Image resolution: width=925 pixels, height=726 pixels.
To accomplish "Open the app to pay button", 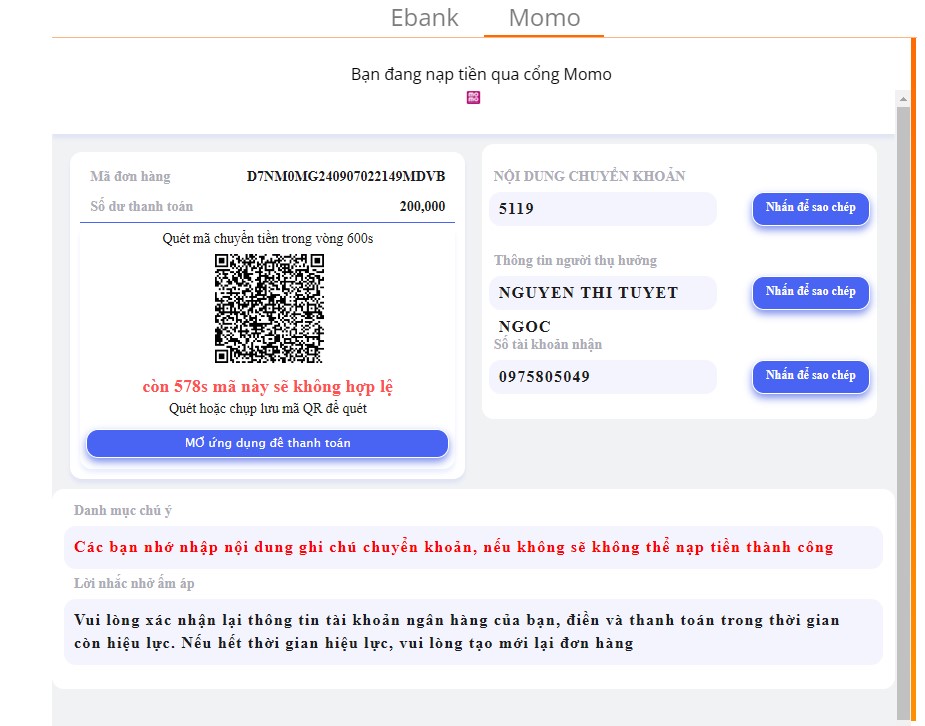I will (267, 443).
